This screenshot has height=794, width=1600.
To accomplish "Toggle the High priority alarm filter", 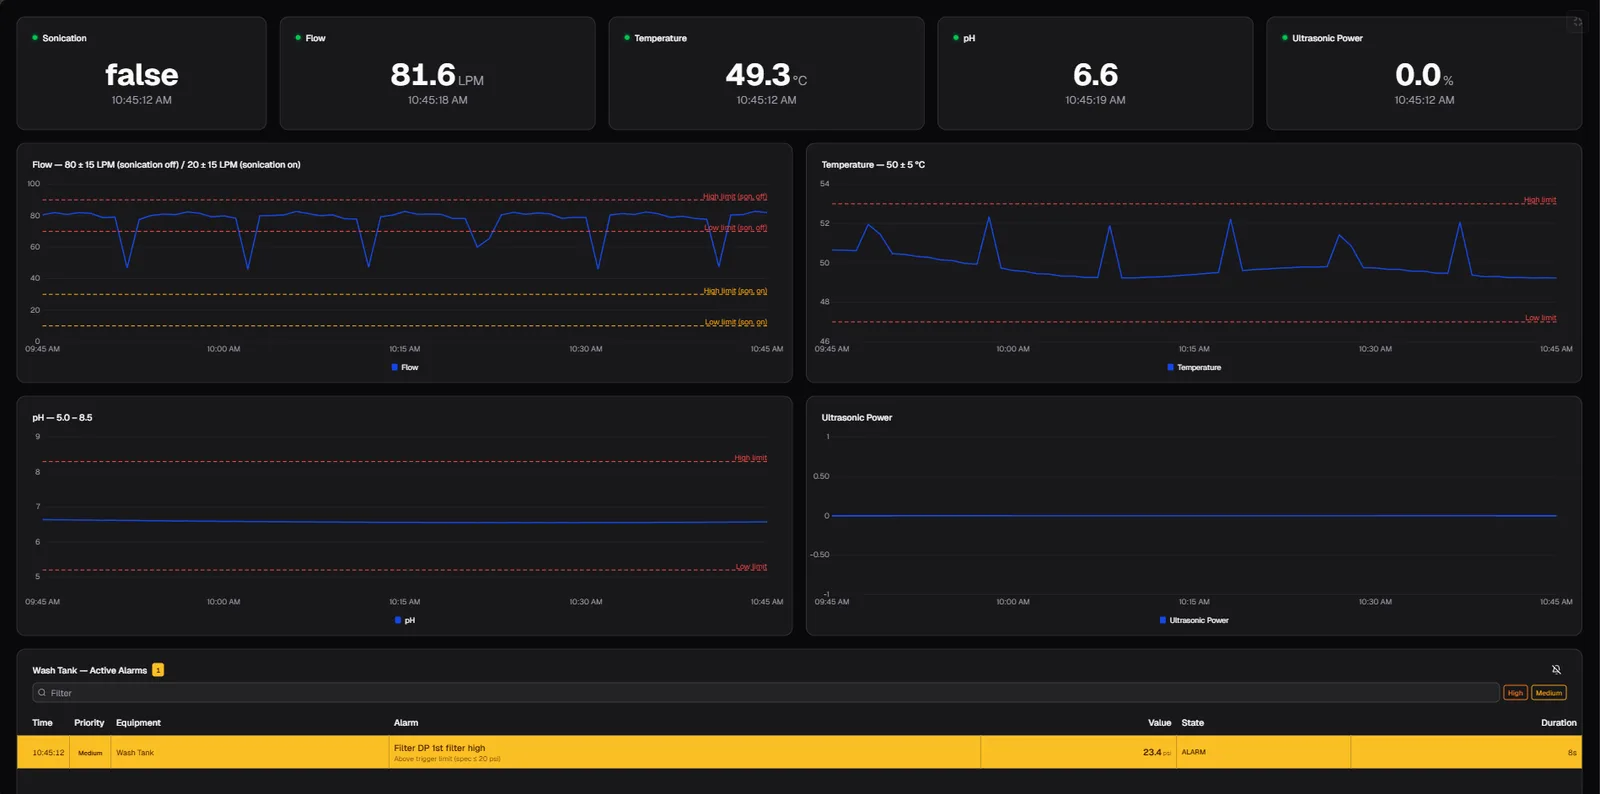I will (x=1515, y=693).
